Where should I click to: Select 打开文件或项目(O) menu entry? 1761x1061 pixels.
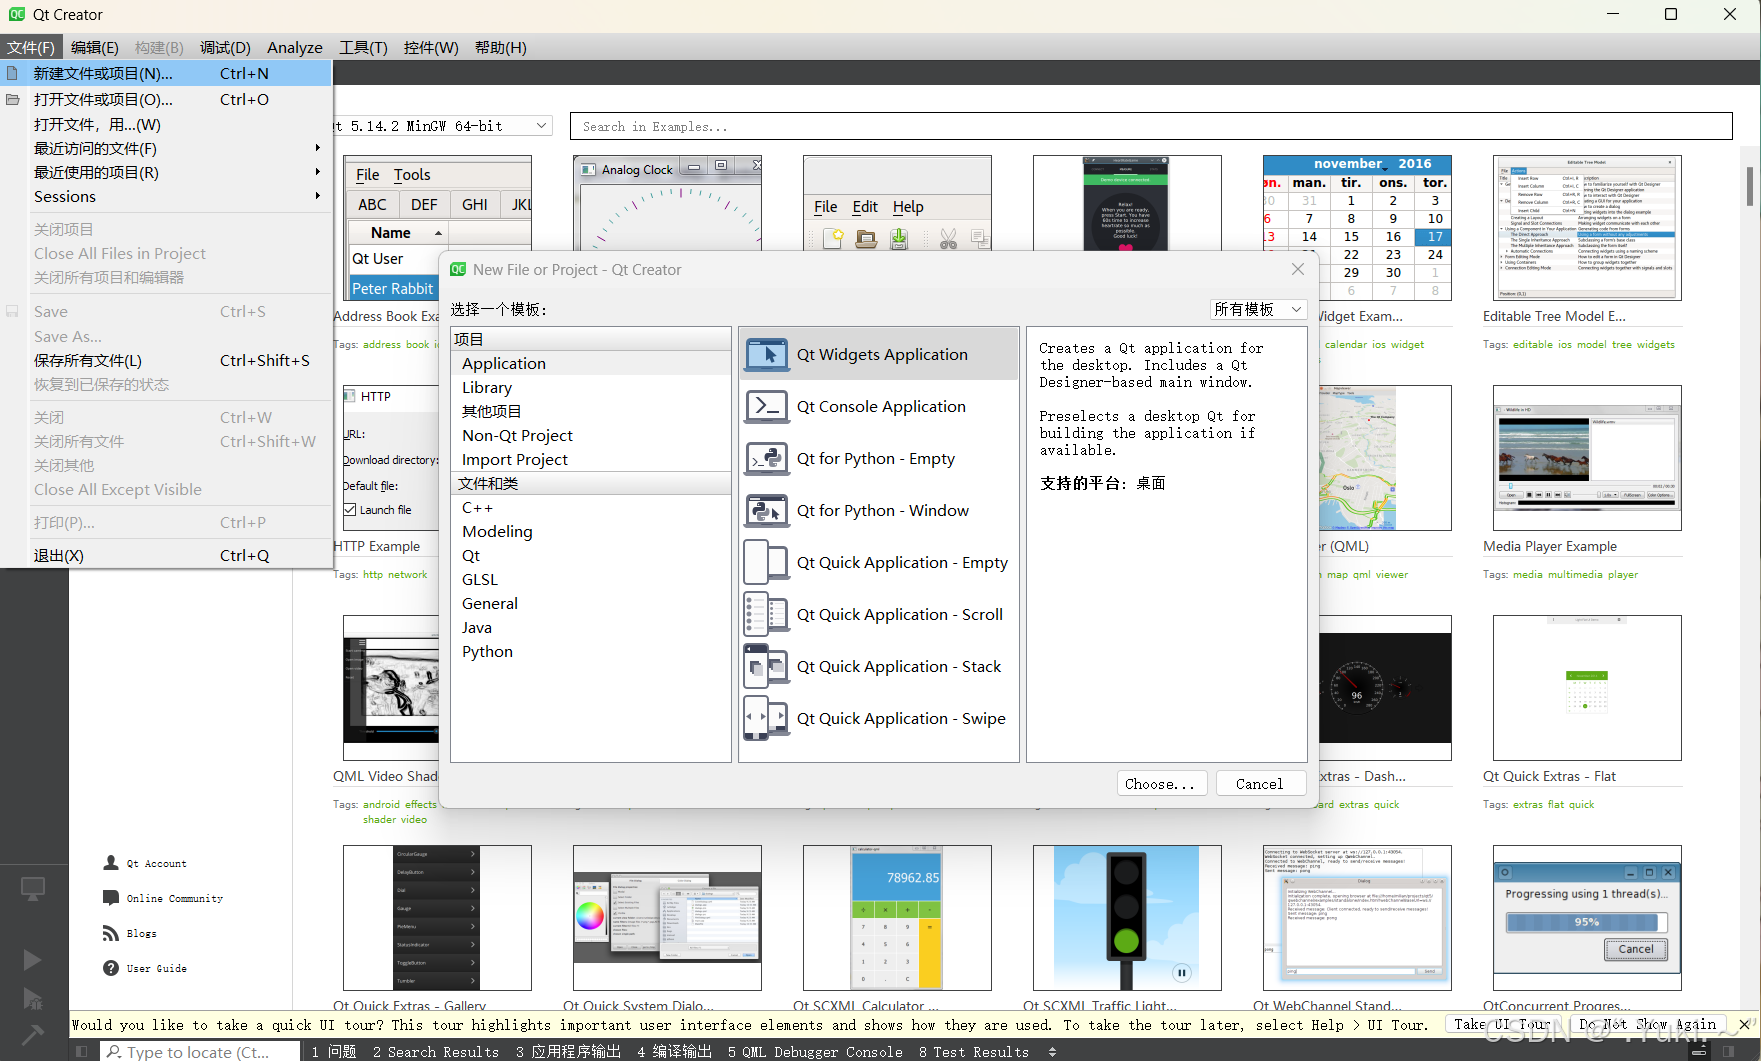click(166, 99)
